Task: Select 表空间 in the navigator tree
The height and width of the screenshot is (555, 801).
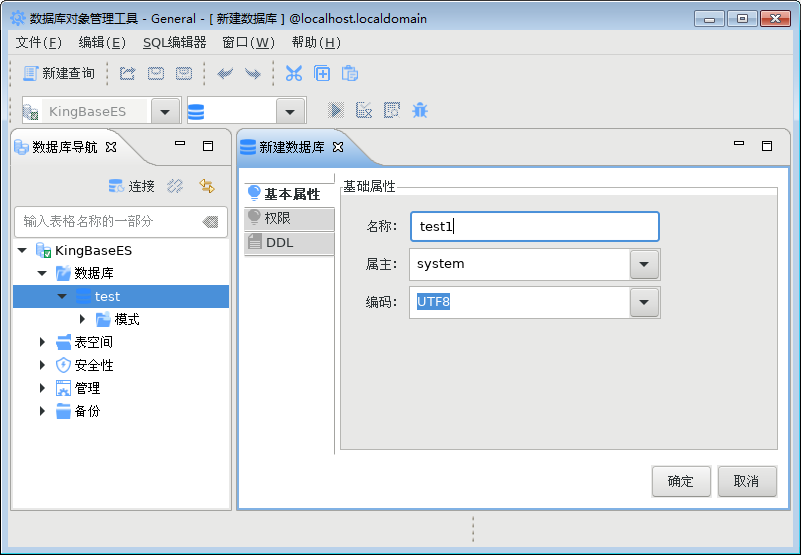Action: pos(93,342)
